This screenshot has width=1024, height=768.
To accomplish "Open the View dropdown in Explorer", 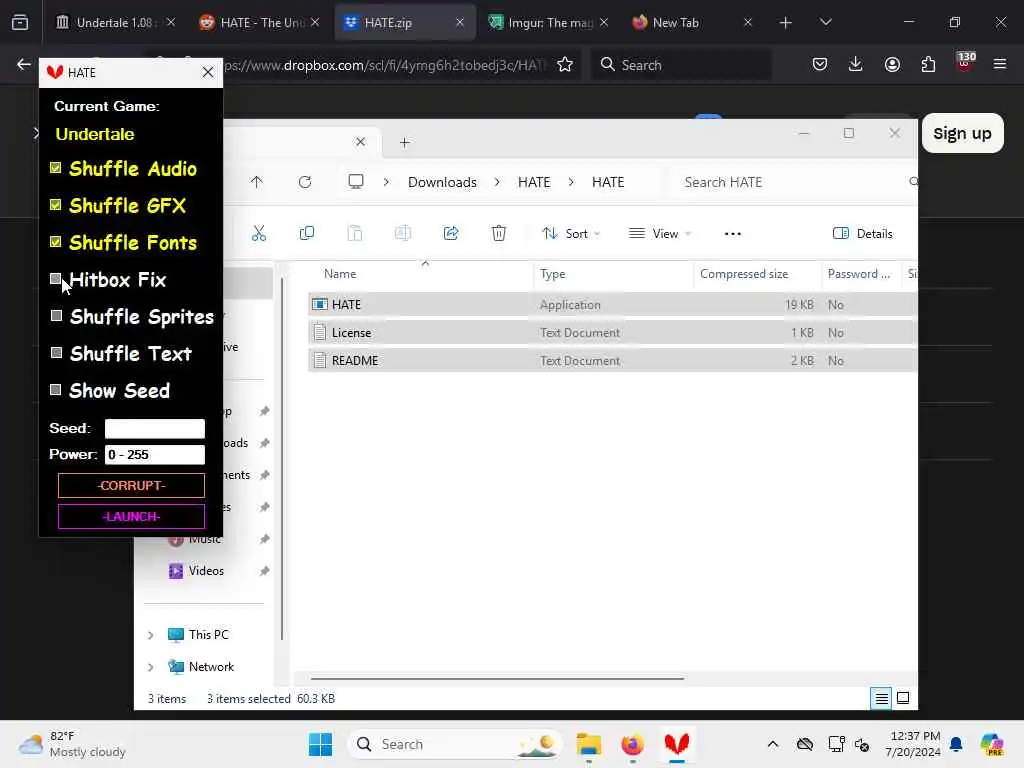I will point(660,233).
